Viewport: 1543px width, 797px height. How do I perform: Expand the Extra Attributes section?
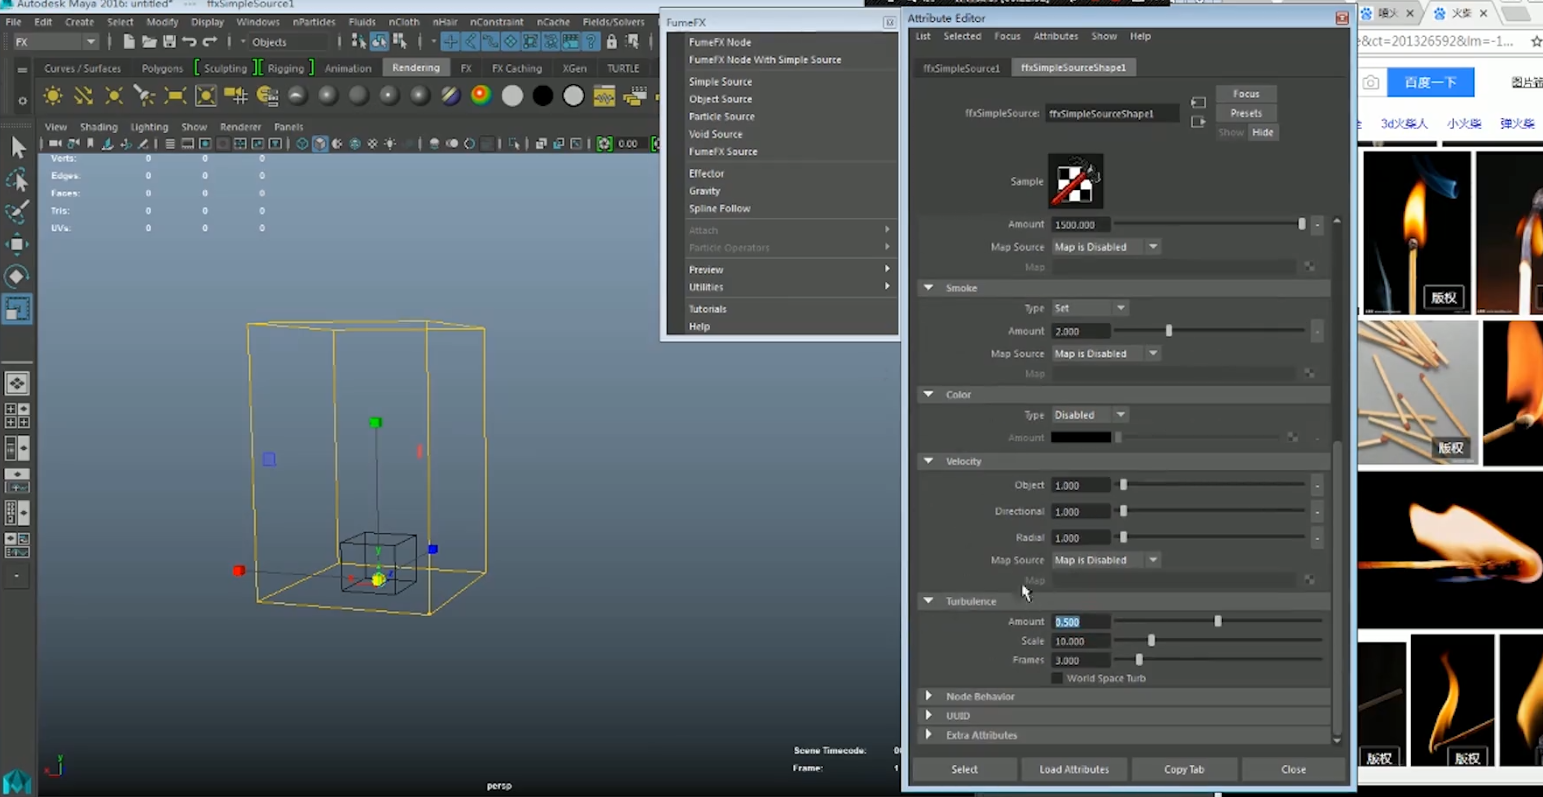tap(928, 735)
